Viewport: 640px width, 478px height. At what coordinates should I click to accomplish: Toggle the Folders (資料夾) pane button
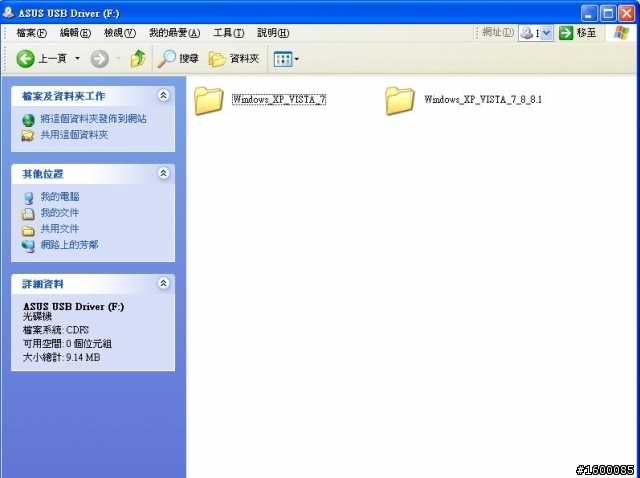[234, 59]
